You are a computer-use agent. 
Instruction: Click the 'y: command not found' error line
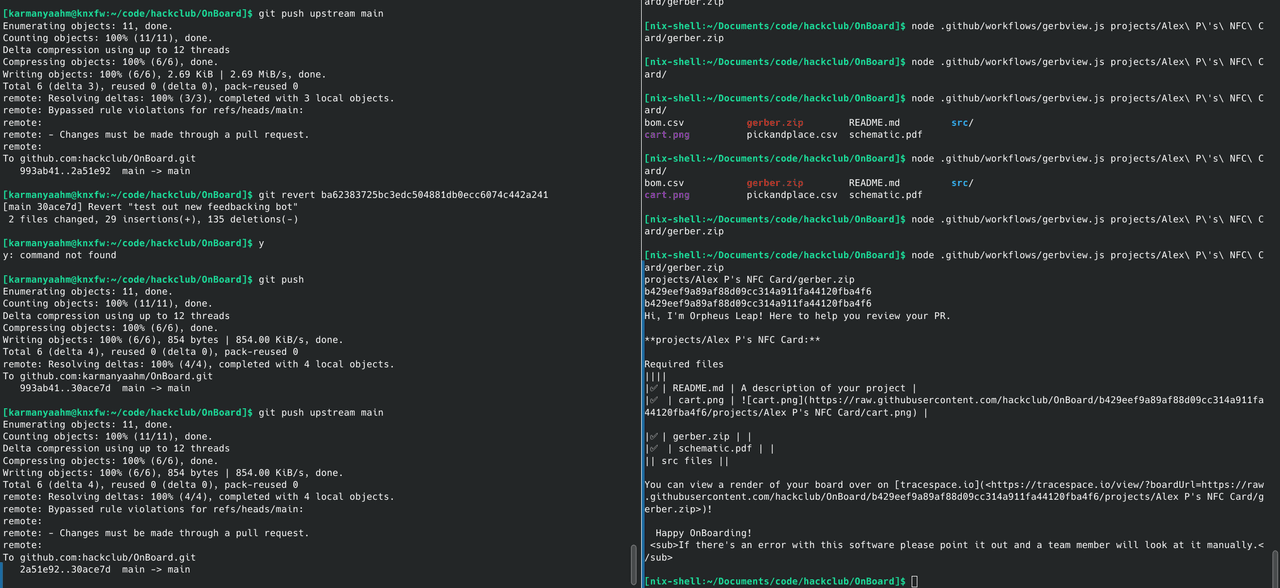(59, 255)
